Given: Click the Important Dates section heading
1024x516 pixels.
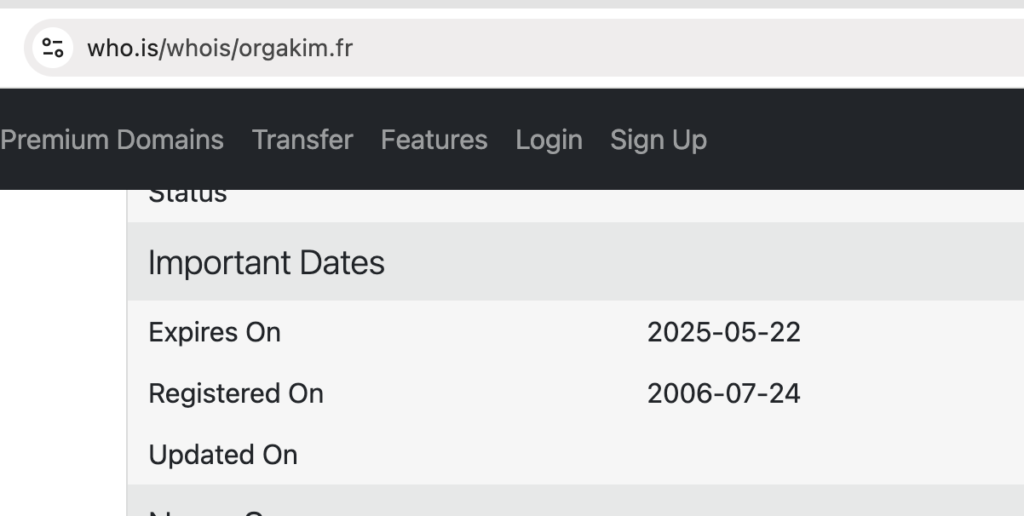Looking at the screenshot, I should 266,263.
